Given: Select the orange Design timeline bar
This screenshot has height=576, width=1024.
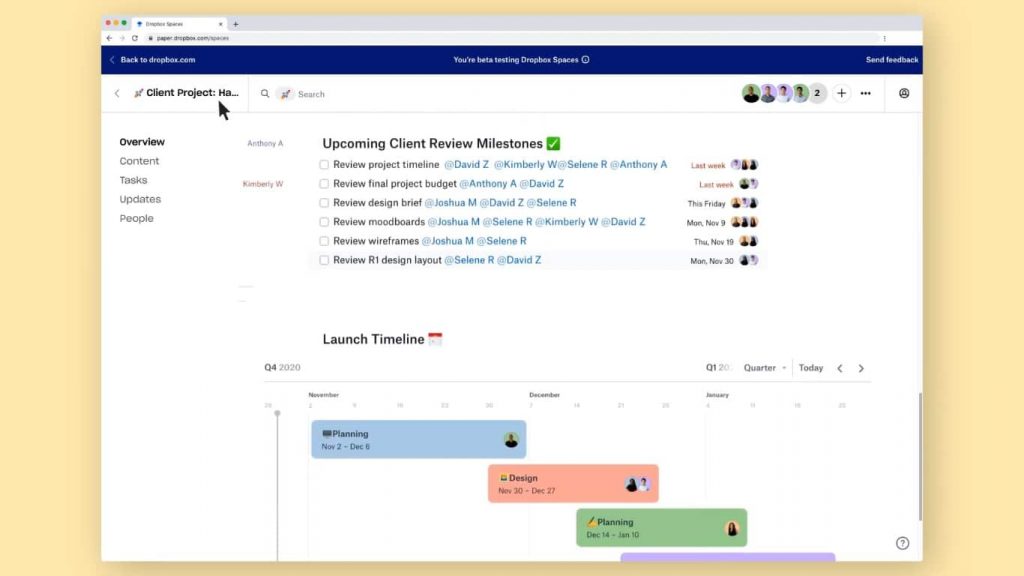Looking at the screenshot, I should coord(560,484).
